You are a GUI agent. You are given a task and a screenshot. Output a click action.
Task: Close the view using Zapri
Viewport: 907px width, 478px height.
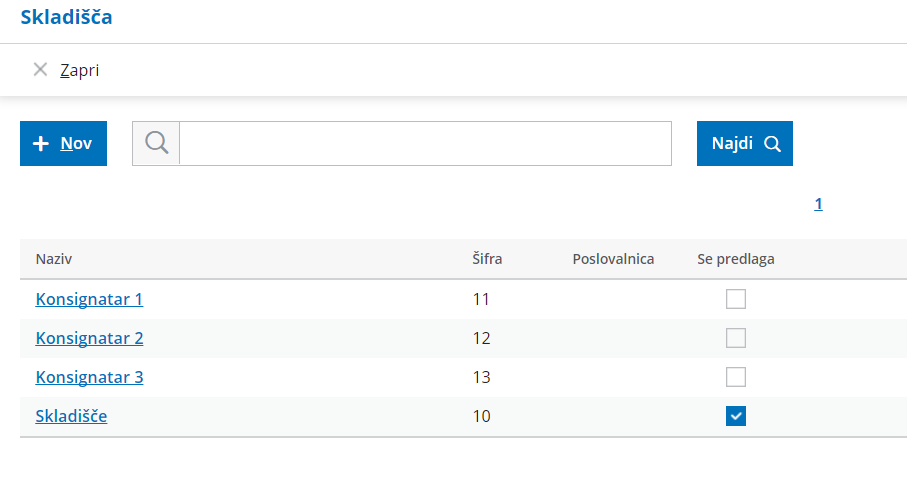pos(79,70)
